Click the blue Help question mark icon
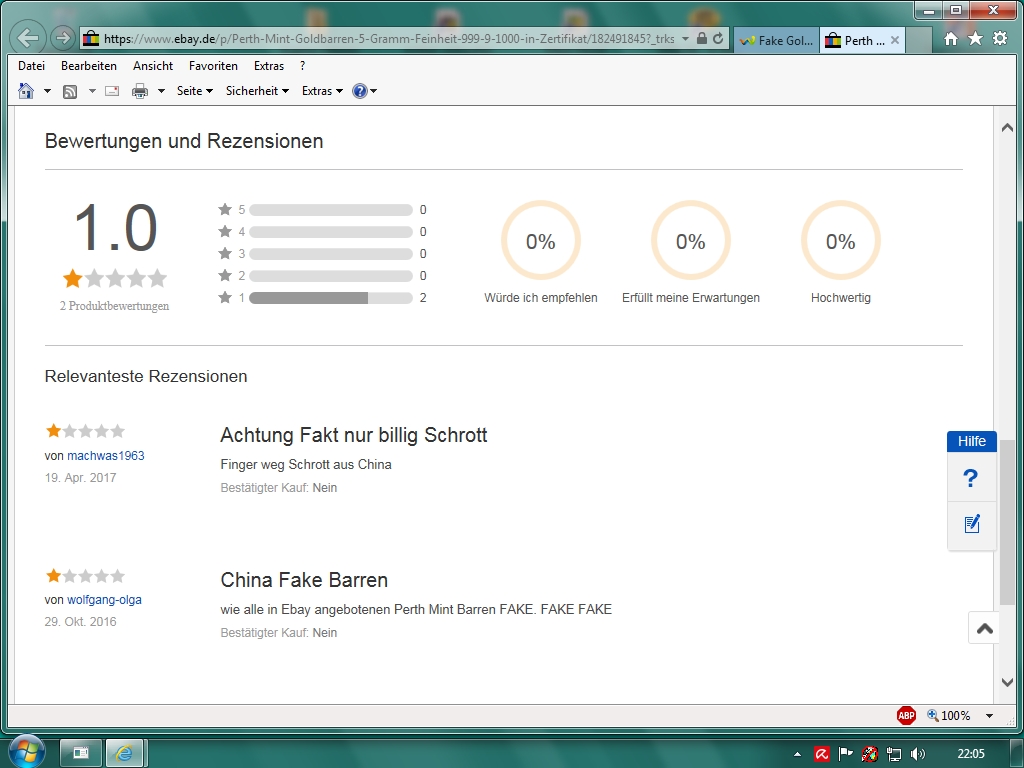This screenshot has width=1024, height=768. click(x=360, y=91)
